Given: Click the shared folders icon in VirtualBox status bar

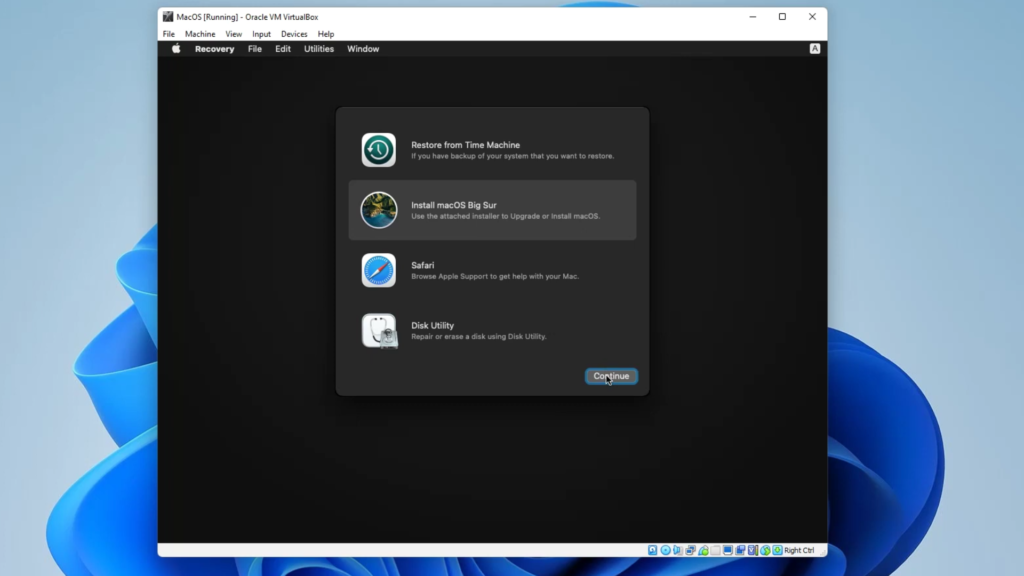Looking at the screenshot, I should pos(715,551).
